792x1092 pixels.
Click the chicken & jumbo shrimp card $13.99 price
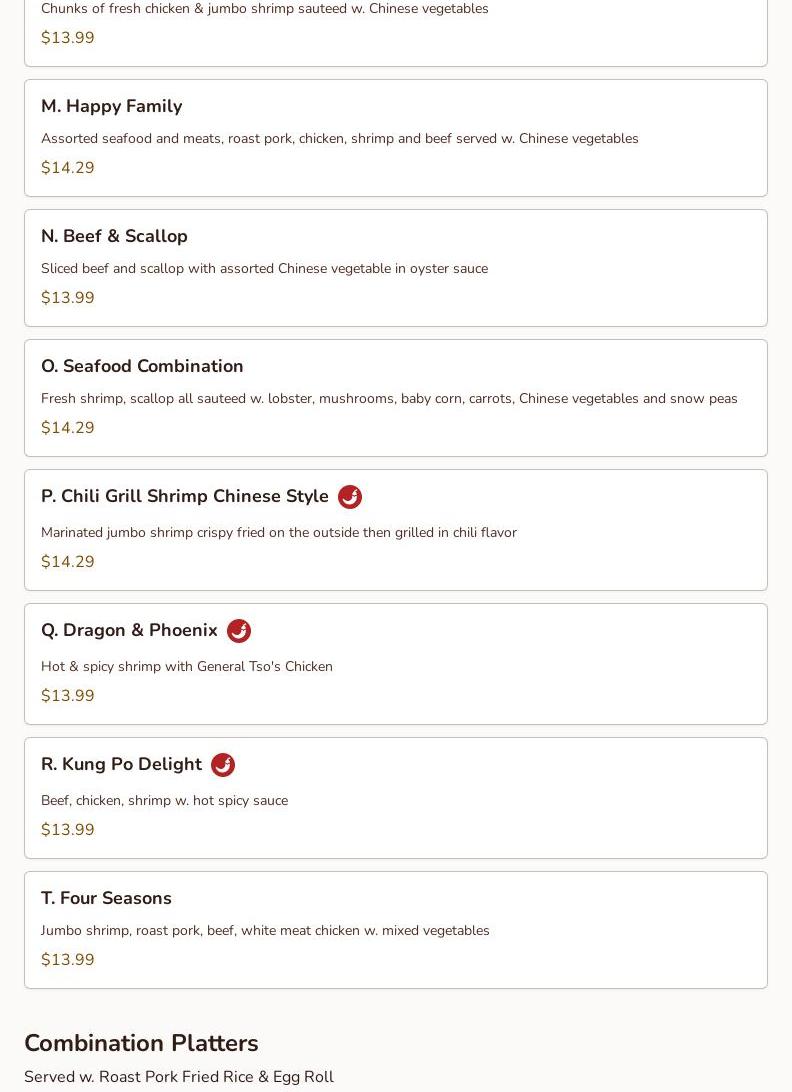click(x=68, y=38)
